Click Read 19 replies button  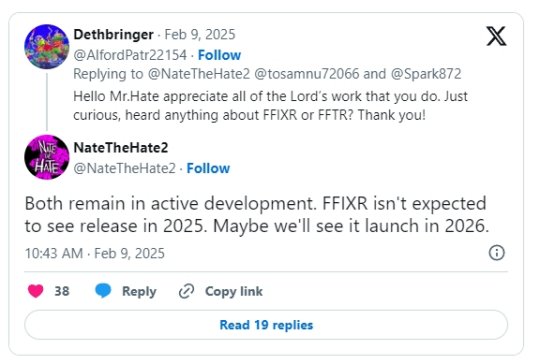(266, 325)
